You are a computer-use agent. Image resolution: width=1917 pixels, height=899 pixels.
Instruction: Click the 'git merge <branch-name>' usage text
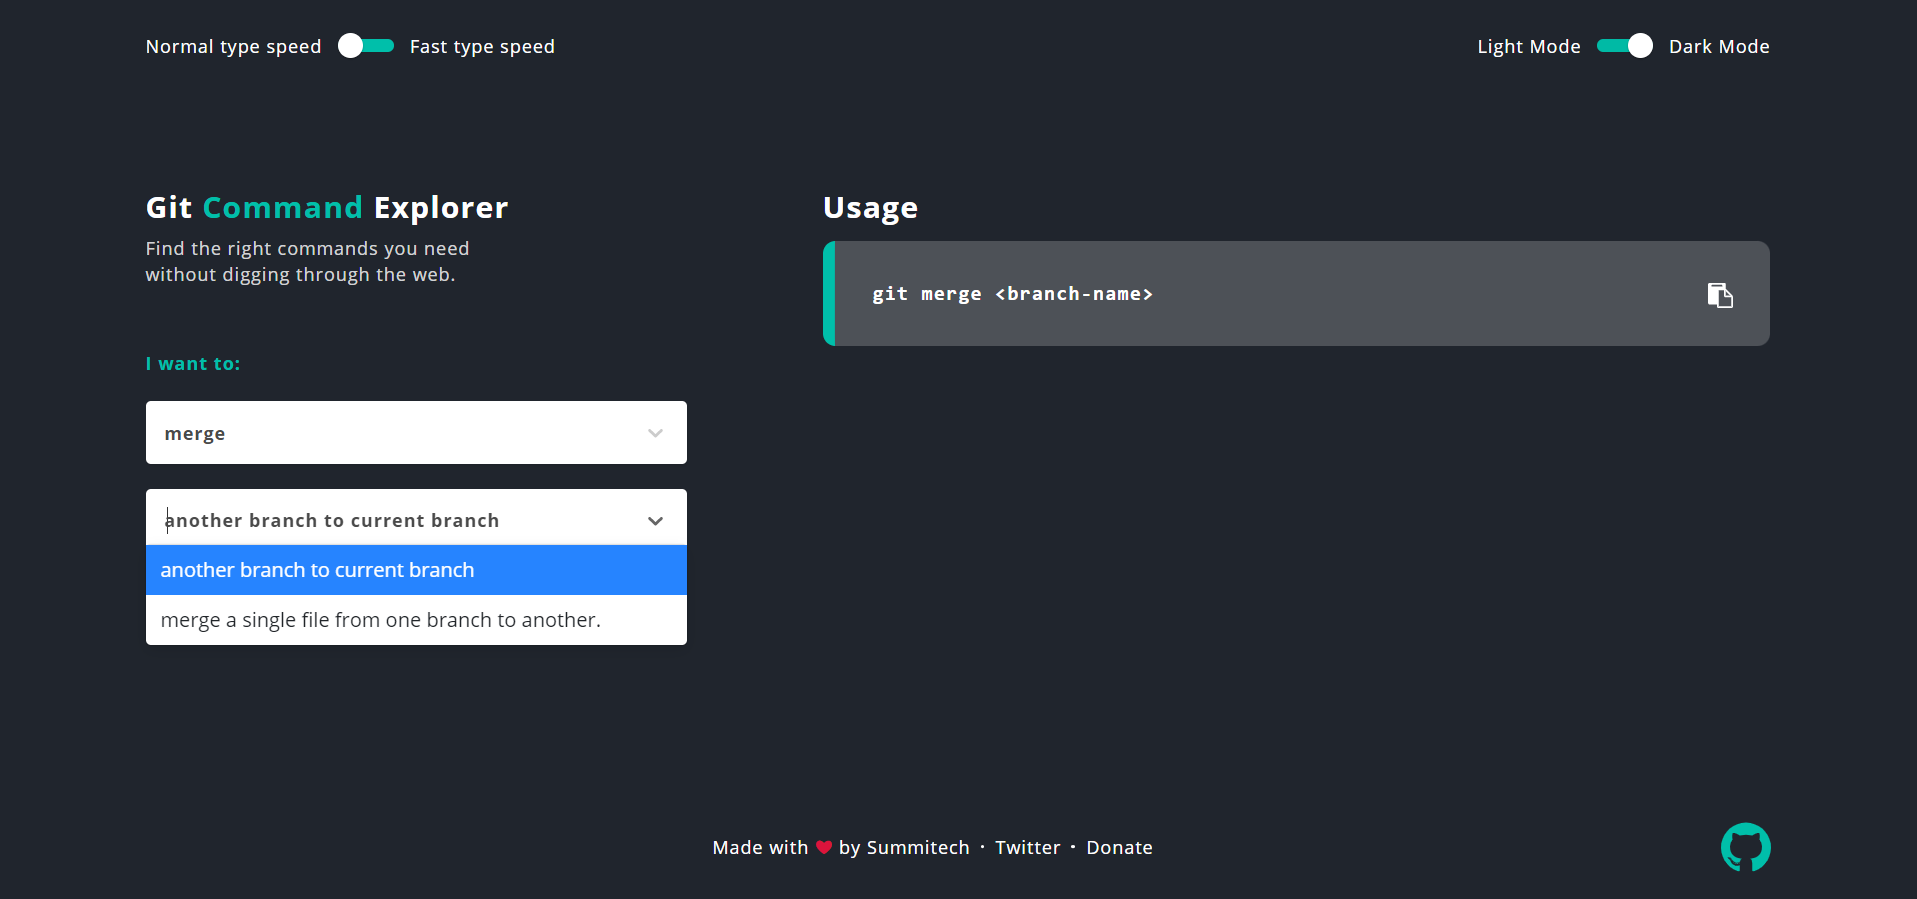click(x=1012, y=294)
